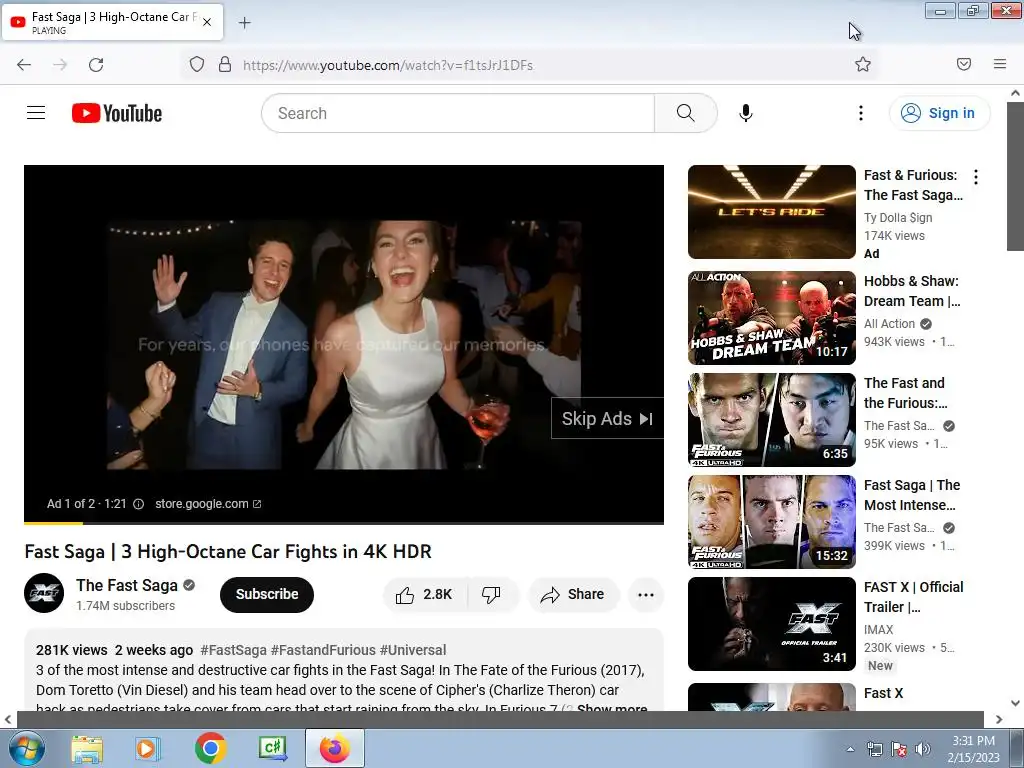Open Fast & Furious: The Fast Saga title
This screenshot has width=1024, height=768.
pyautogui.click(x=913, y=185)
